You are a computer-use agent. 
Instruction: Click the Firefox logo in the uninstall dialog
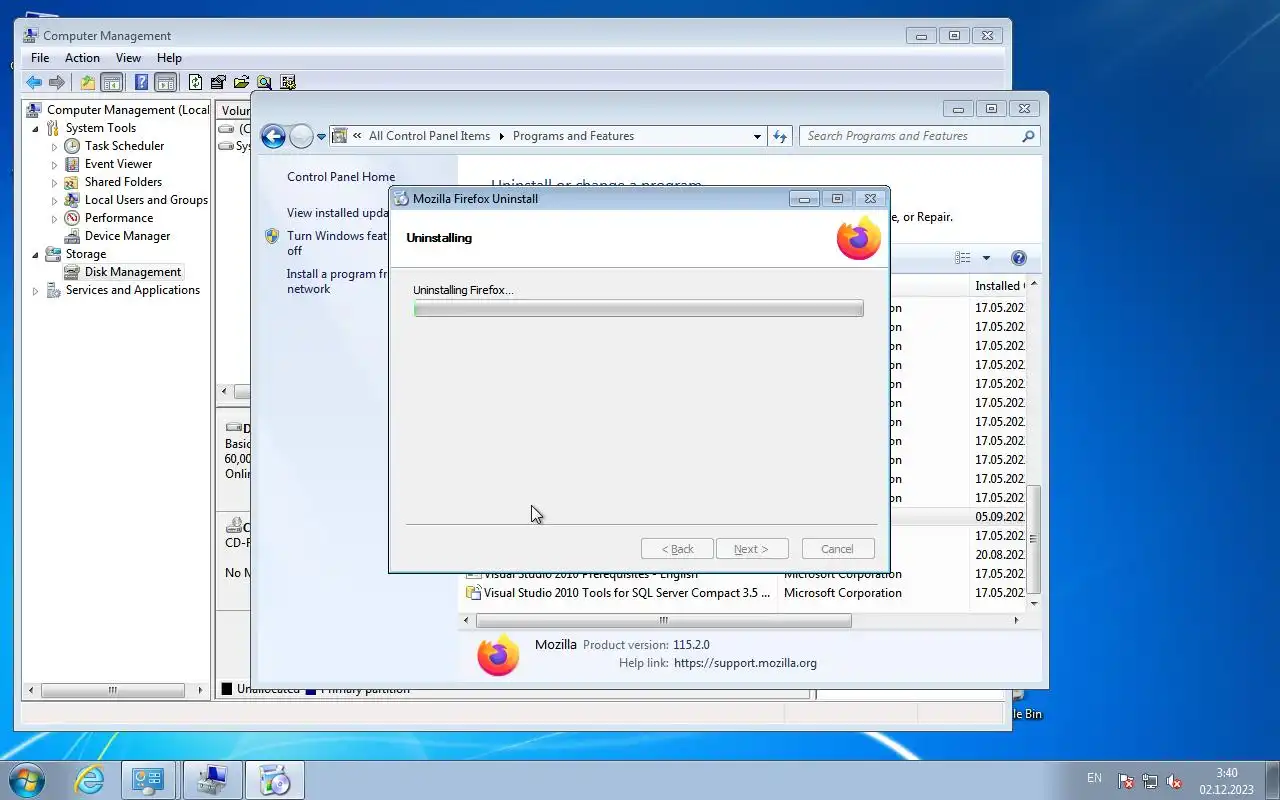[x=859, y=238]
